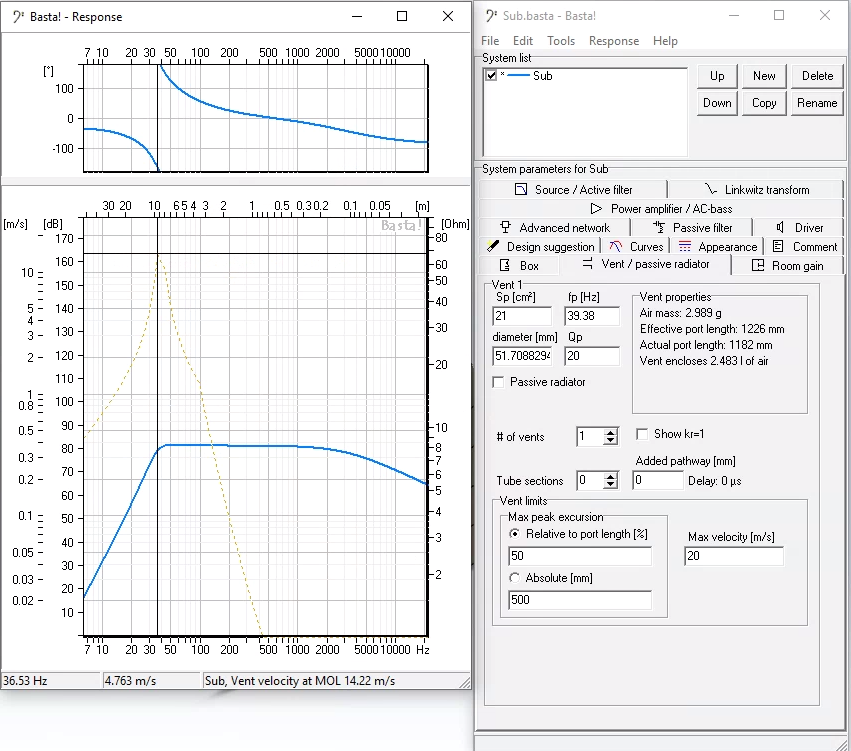
Task: Open the Linkwitz transform tab
Action: click(x=756, y=189)
